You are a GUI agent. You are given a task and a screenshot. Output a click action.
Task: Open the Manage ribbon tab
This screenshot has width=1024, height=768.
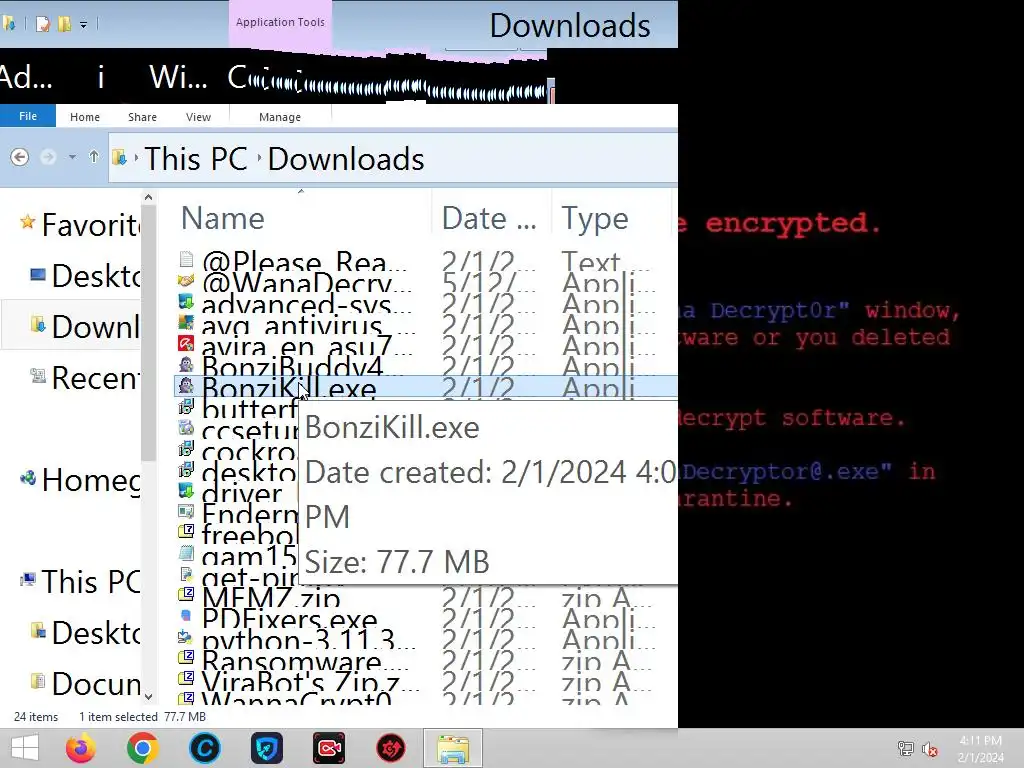pyautogui.click(x=280, y=117)
